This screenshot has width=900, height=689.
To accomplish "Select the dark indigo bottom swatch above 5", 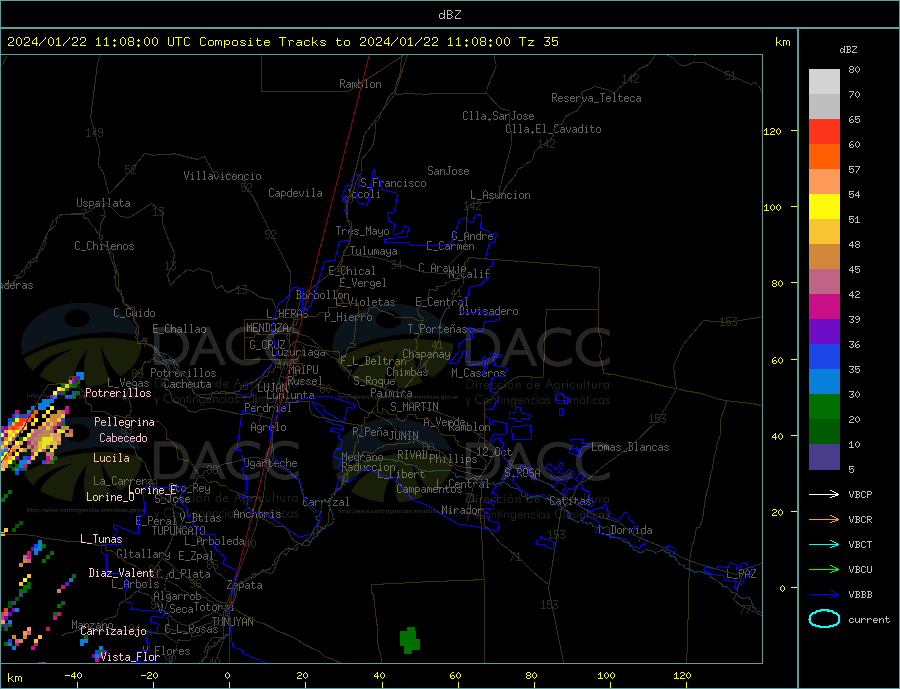I will [x=824, y=457].
